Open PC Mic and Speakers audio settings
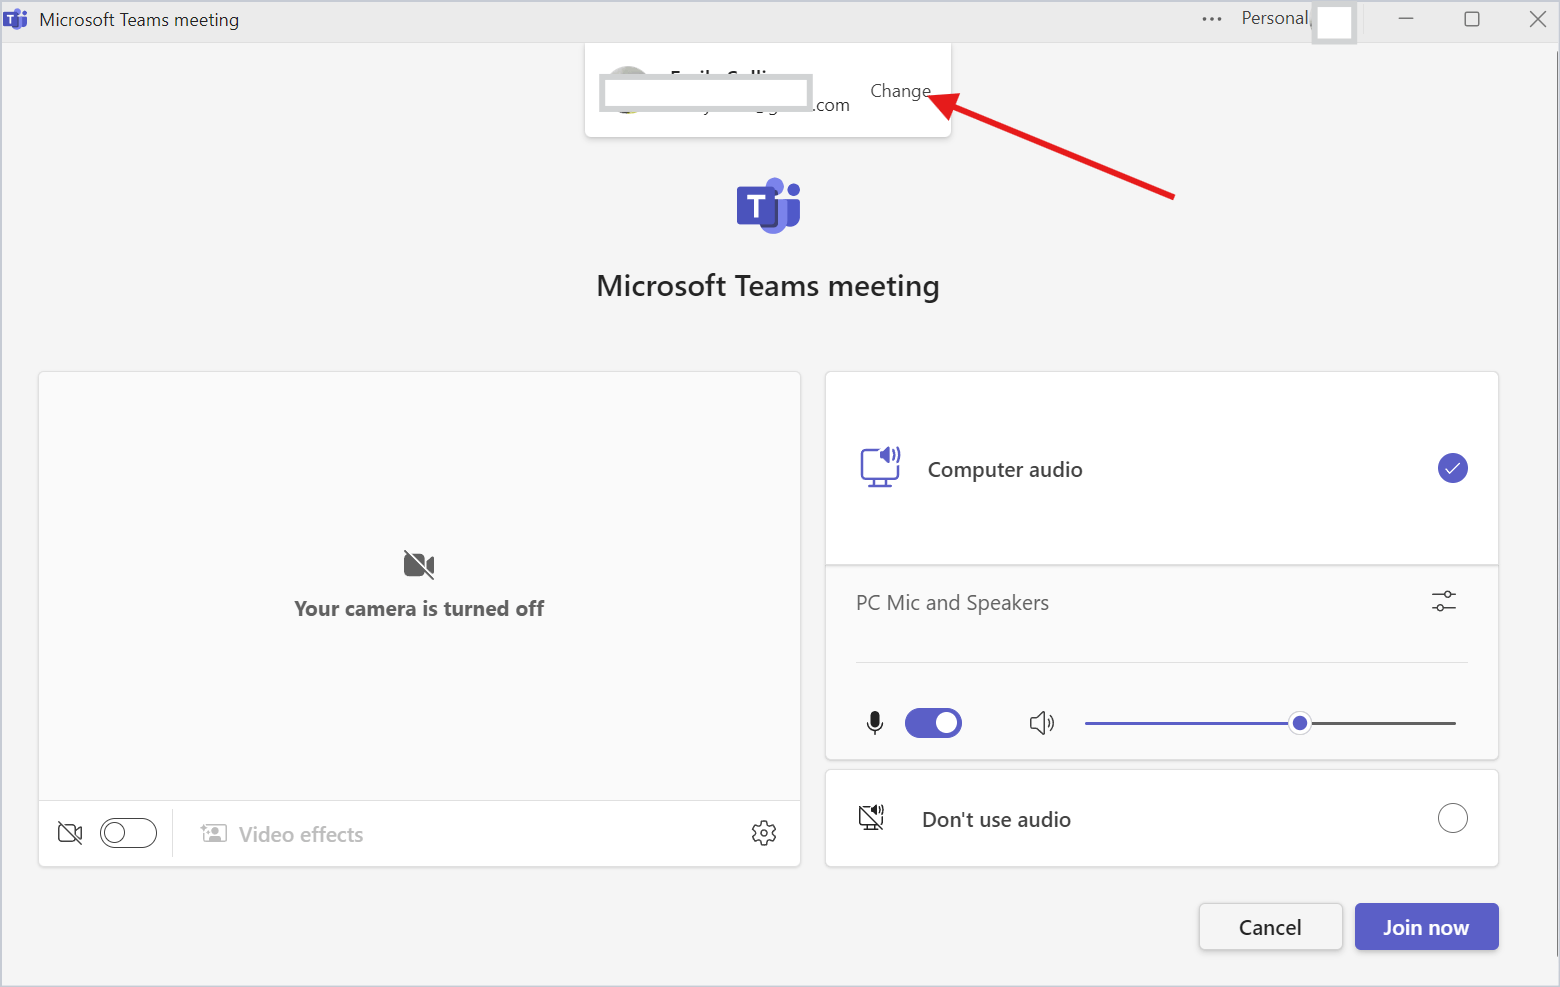The width and height of the screenshot is (1560, 987). coord(1444,602)
